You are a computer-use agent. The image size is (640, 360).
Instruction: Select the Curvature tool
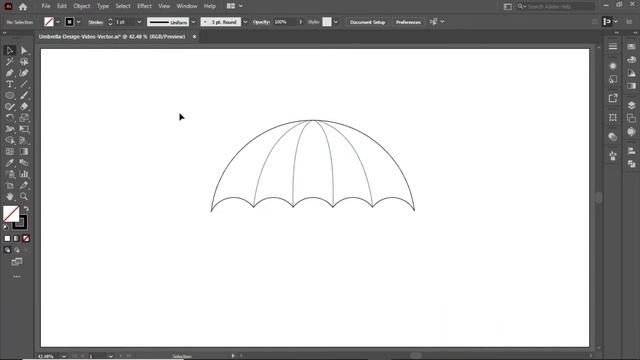tap(24, 73)
